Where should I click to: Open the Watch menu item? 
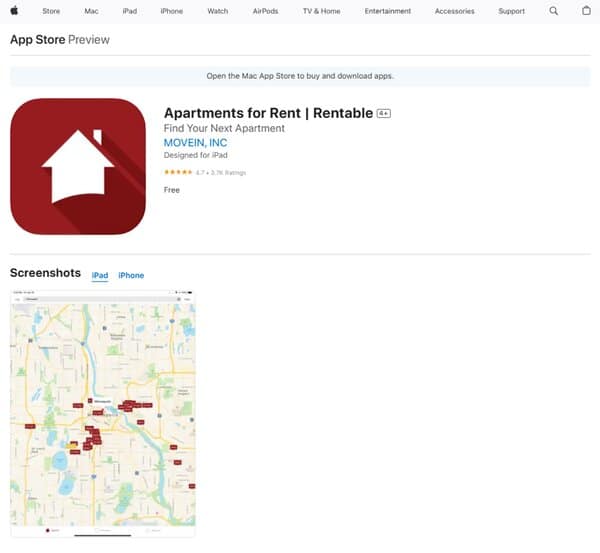point(218,11)
